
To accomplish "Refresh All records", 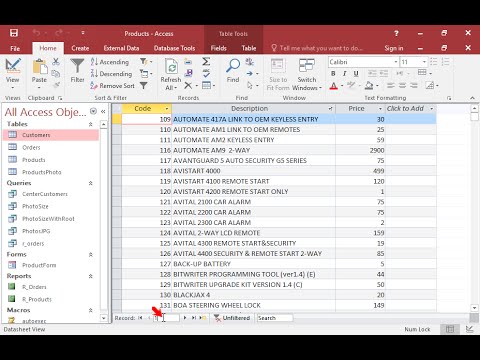I will pyautogui.click(x=171, y=74).
